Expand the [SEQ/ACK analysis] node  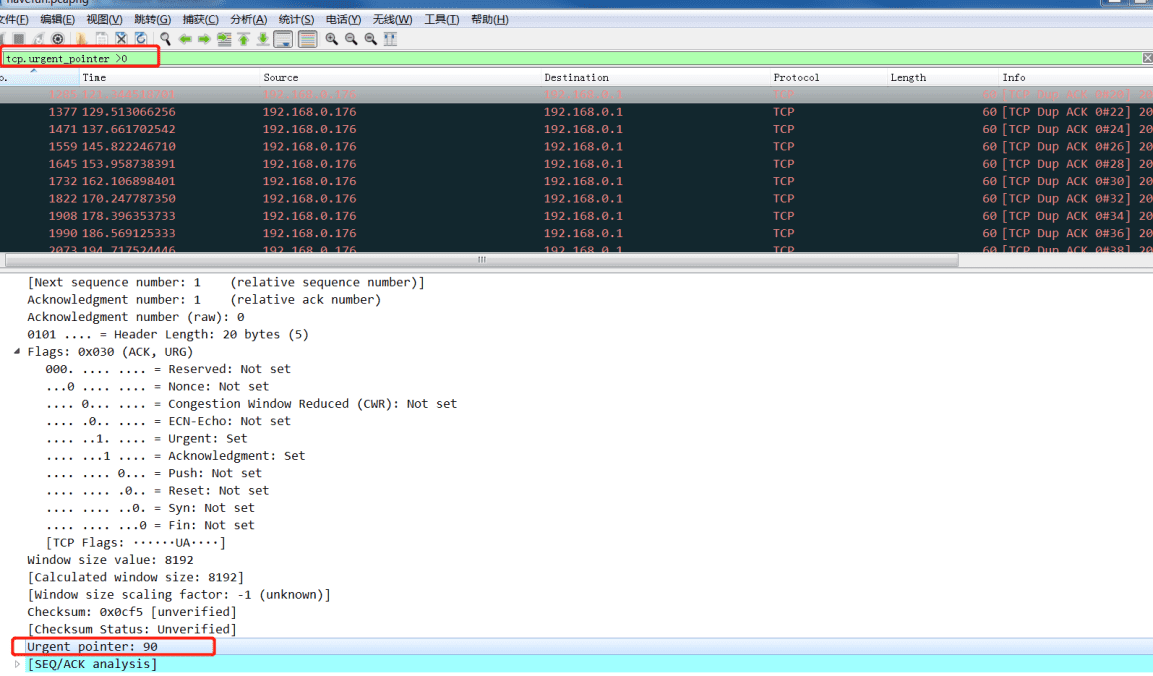[x=17, y=664]
